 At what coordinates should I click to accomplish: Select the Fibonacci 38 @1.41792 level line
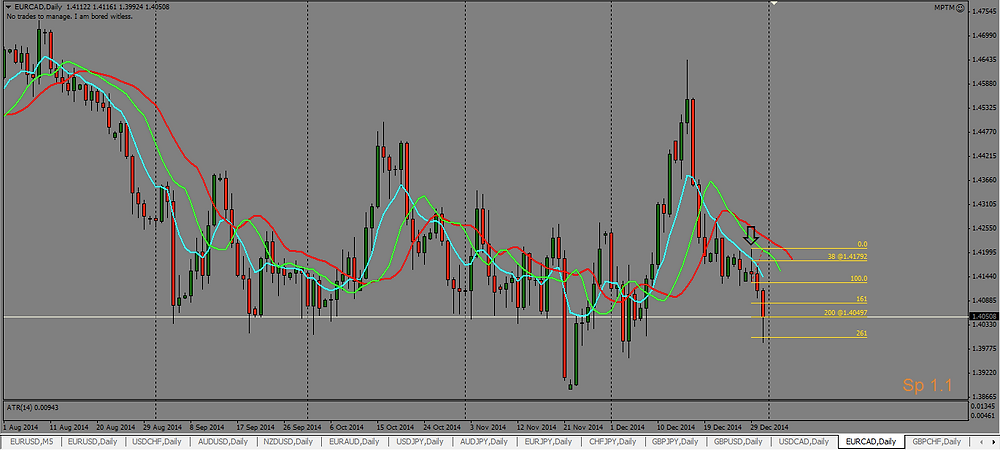click(808, 260)
